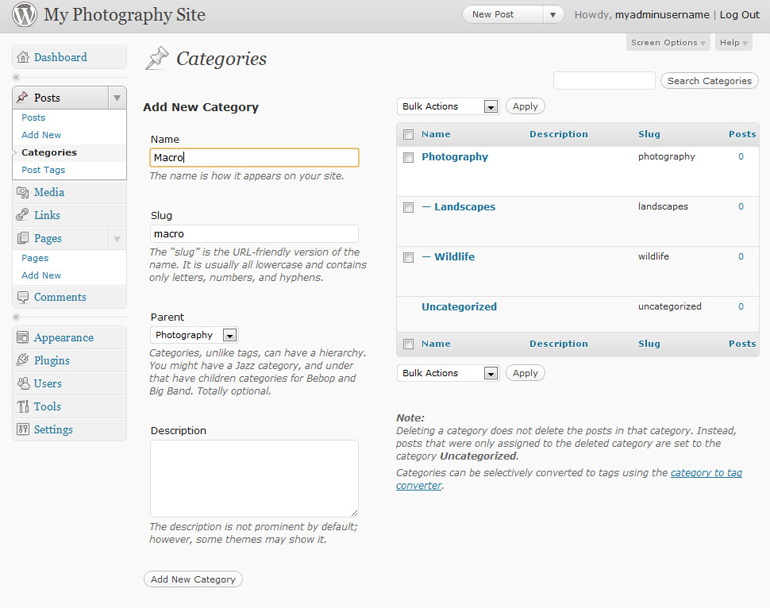This screenshot has height=608, width=770.
Task: Click the WordPress logo icon
Action: click(x=25, y=15)
